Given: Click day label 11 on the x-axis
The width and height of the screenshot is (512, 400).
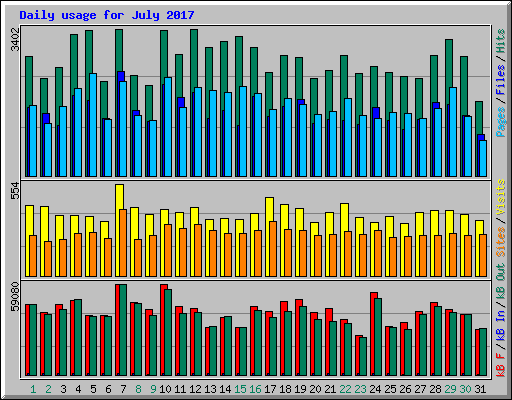Looking at the screenshot, I should (180, 389).
